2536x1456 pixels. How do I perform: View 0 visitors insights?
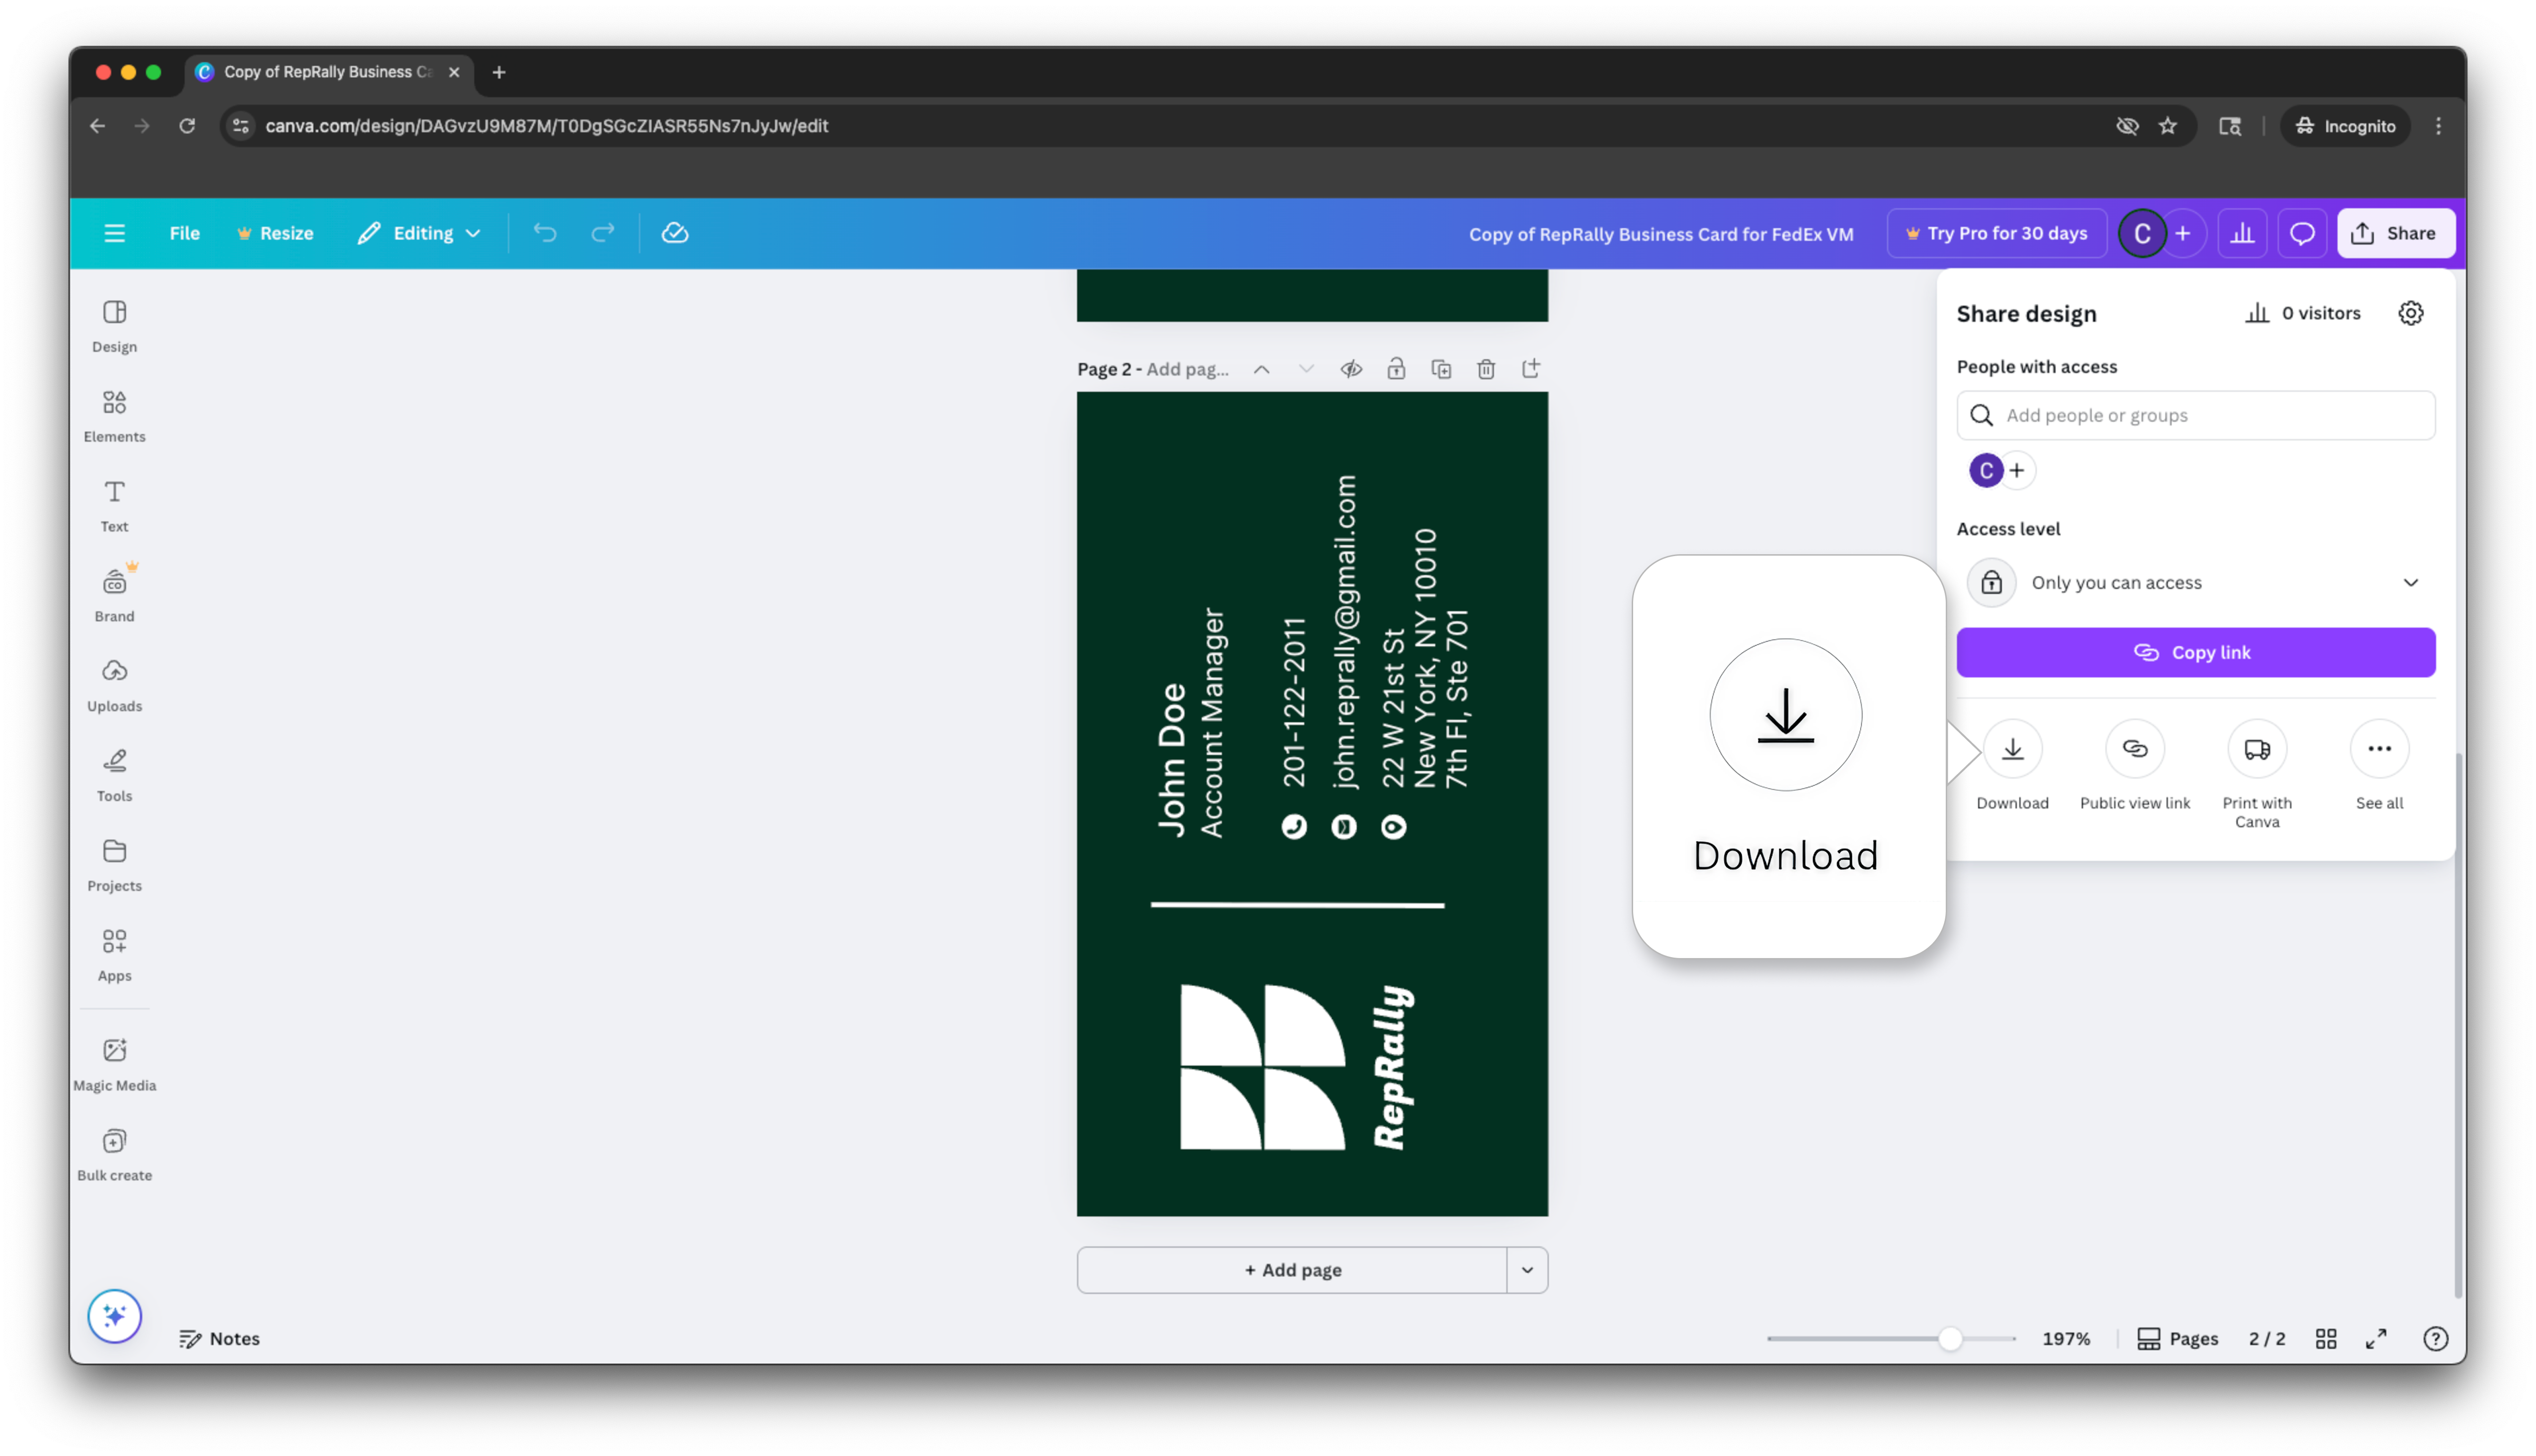(x=2303, y=313)
